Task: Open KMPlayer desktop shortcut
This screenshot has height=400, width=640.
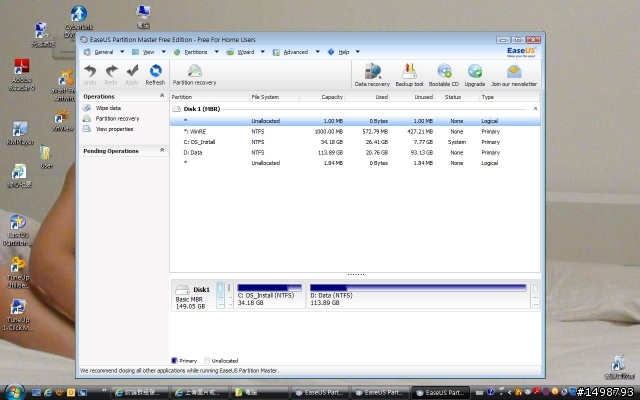Action: pos(20,133)
